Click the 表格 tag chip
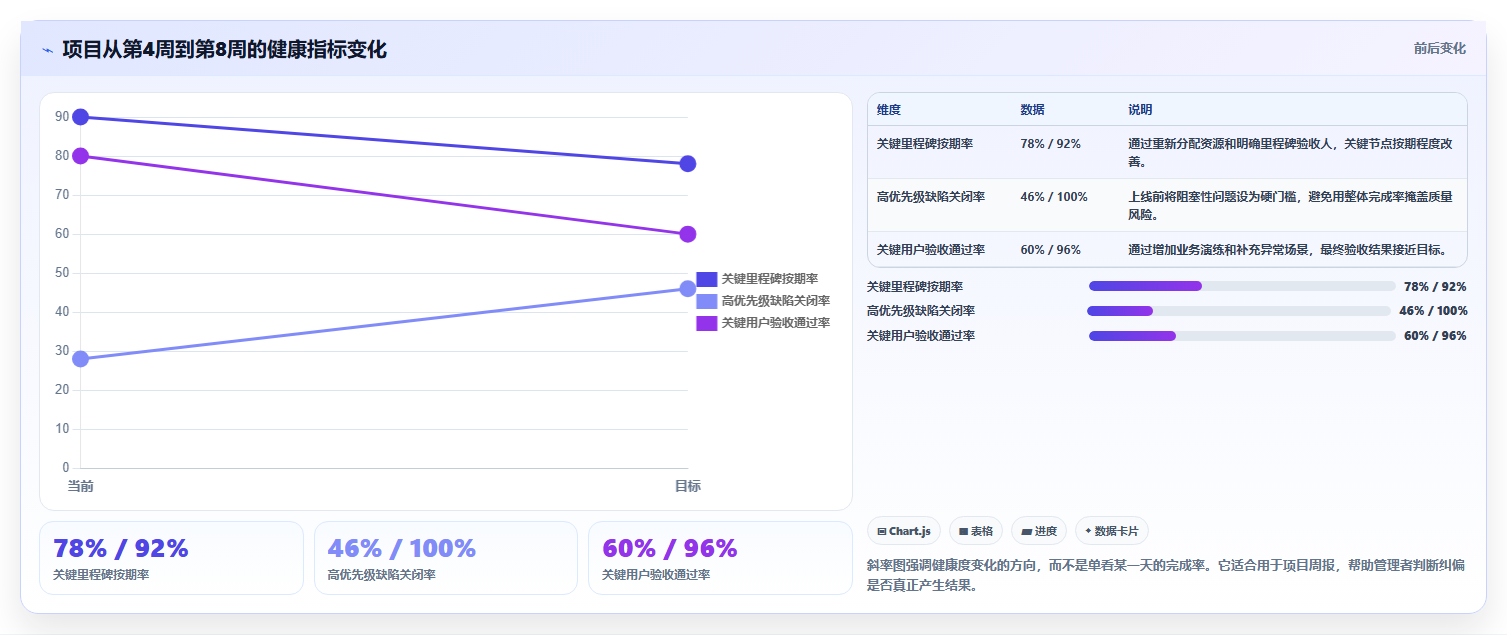This screenshot has height=635, width=1507. 976,531
